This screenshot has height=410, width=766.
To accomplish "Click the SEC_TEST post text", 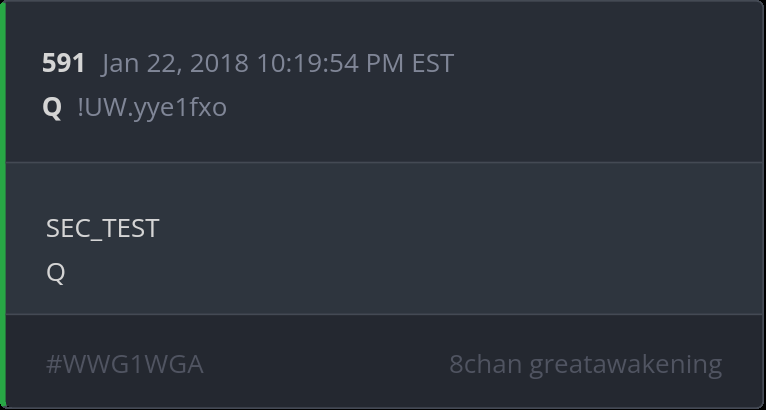I will coord(102,228).
